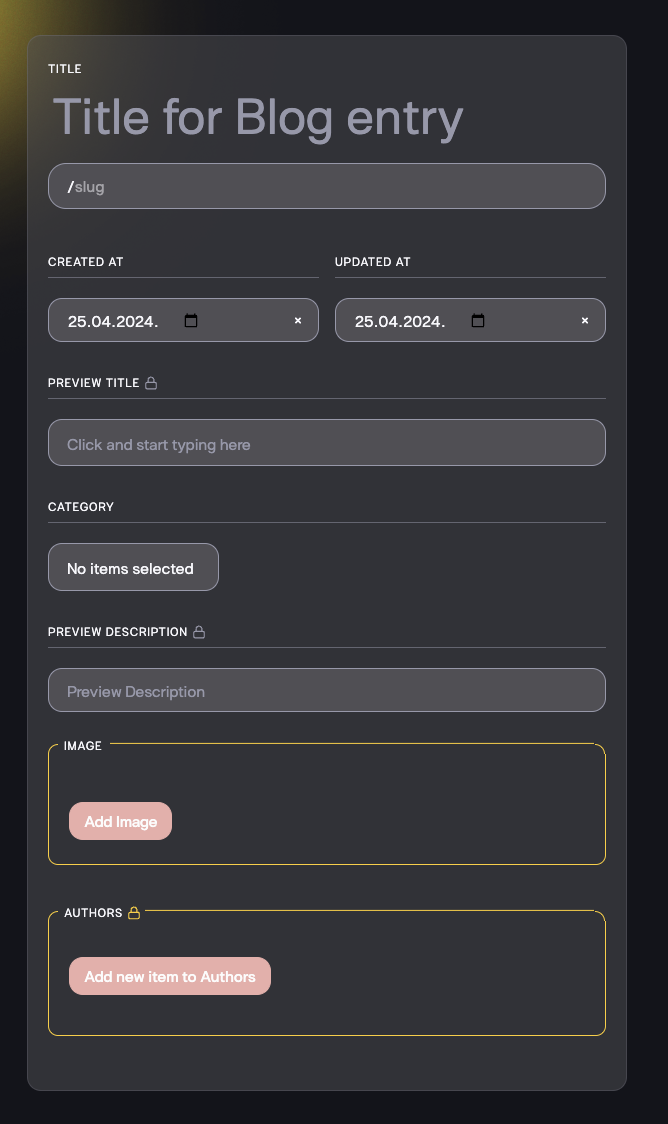Screen dimensions: 668x1124
Task: Click the lock icon beside Preview Description
Action: point(199,632)
